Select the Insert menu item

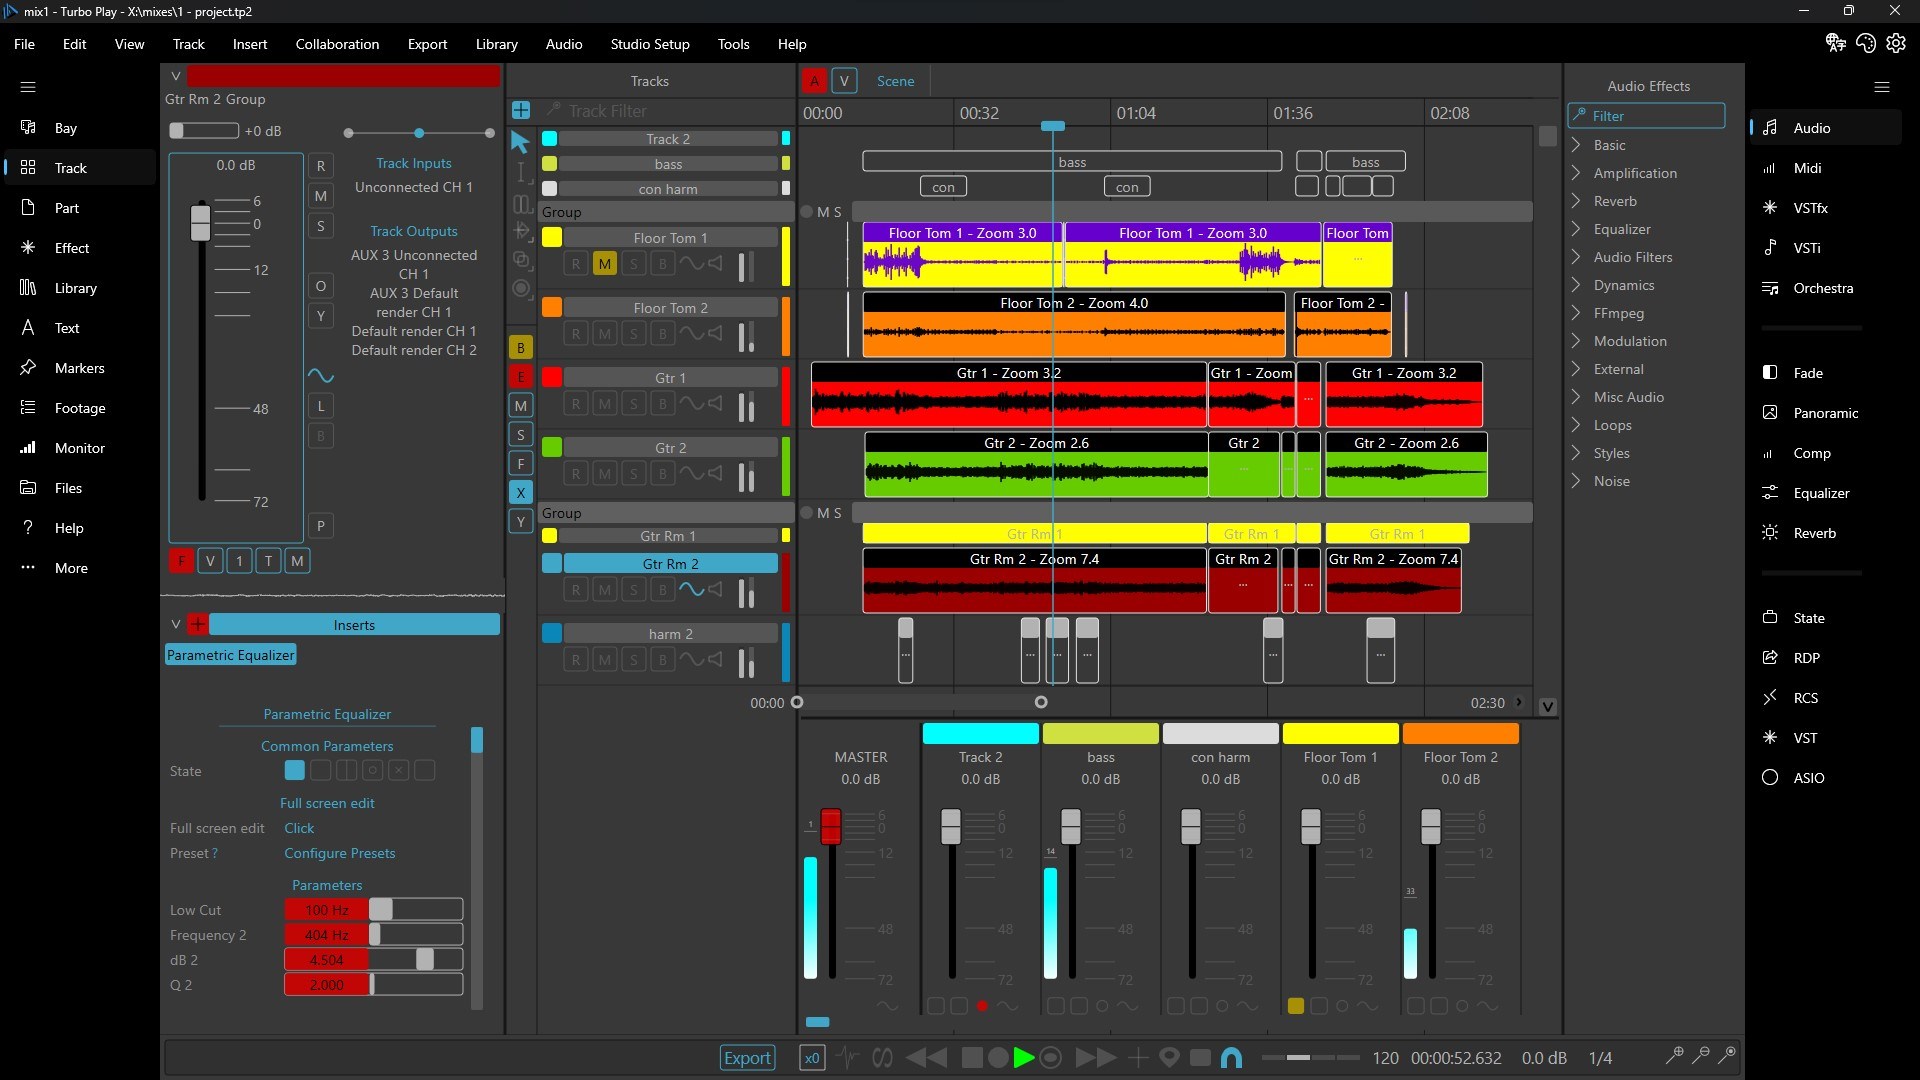coord(248,44)
